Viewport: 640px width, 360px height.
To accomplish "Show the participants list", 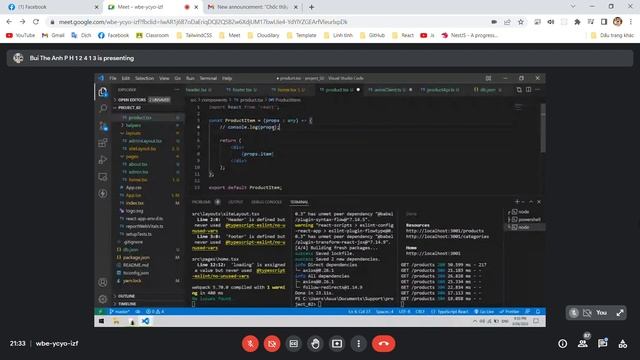I will tap(582, 344).
